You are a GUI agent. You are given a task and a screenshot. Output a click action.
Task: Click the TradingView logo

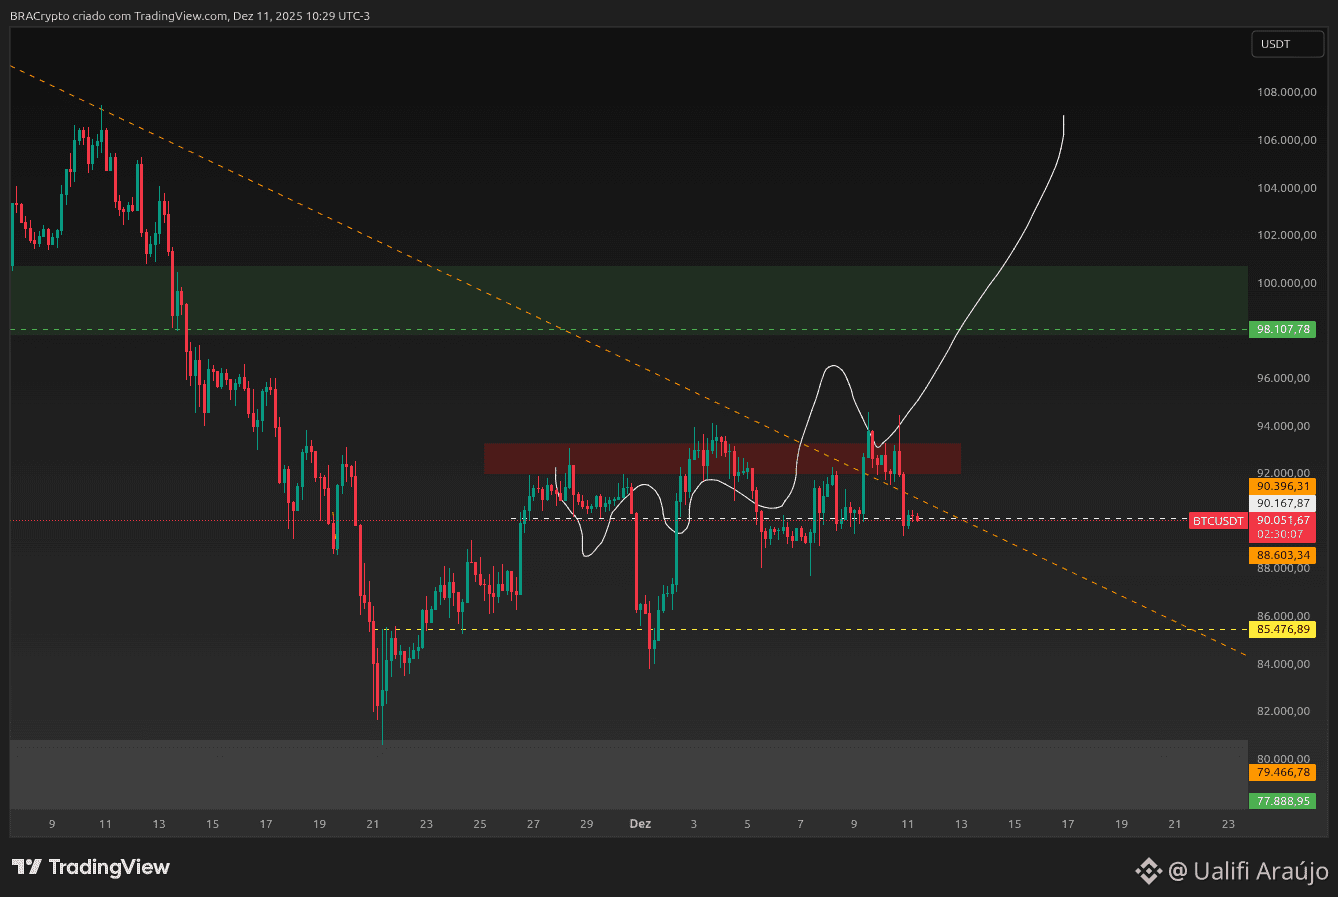click(x=91, y=867)
